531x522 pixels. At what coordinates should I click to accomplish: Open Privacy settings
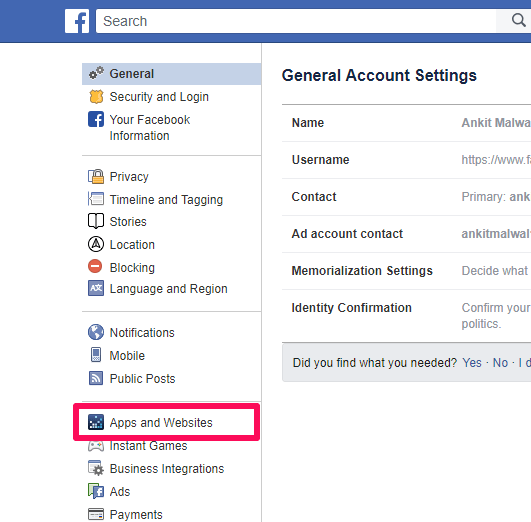pyautogui.click(x=129, y=177)
